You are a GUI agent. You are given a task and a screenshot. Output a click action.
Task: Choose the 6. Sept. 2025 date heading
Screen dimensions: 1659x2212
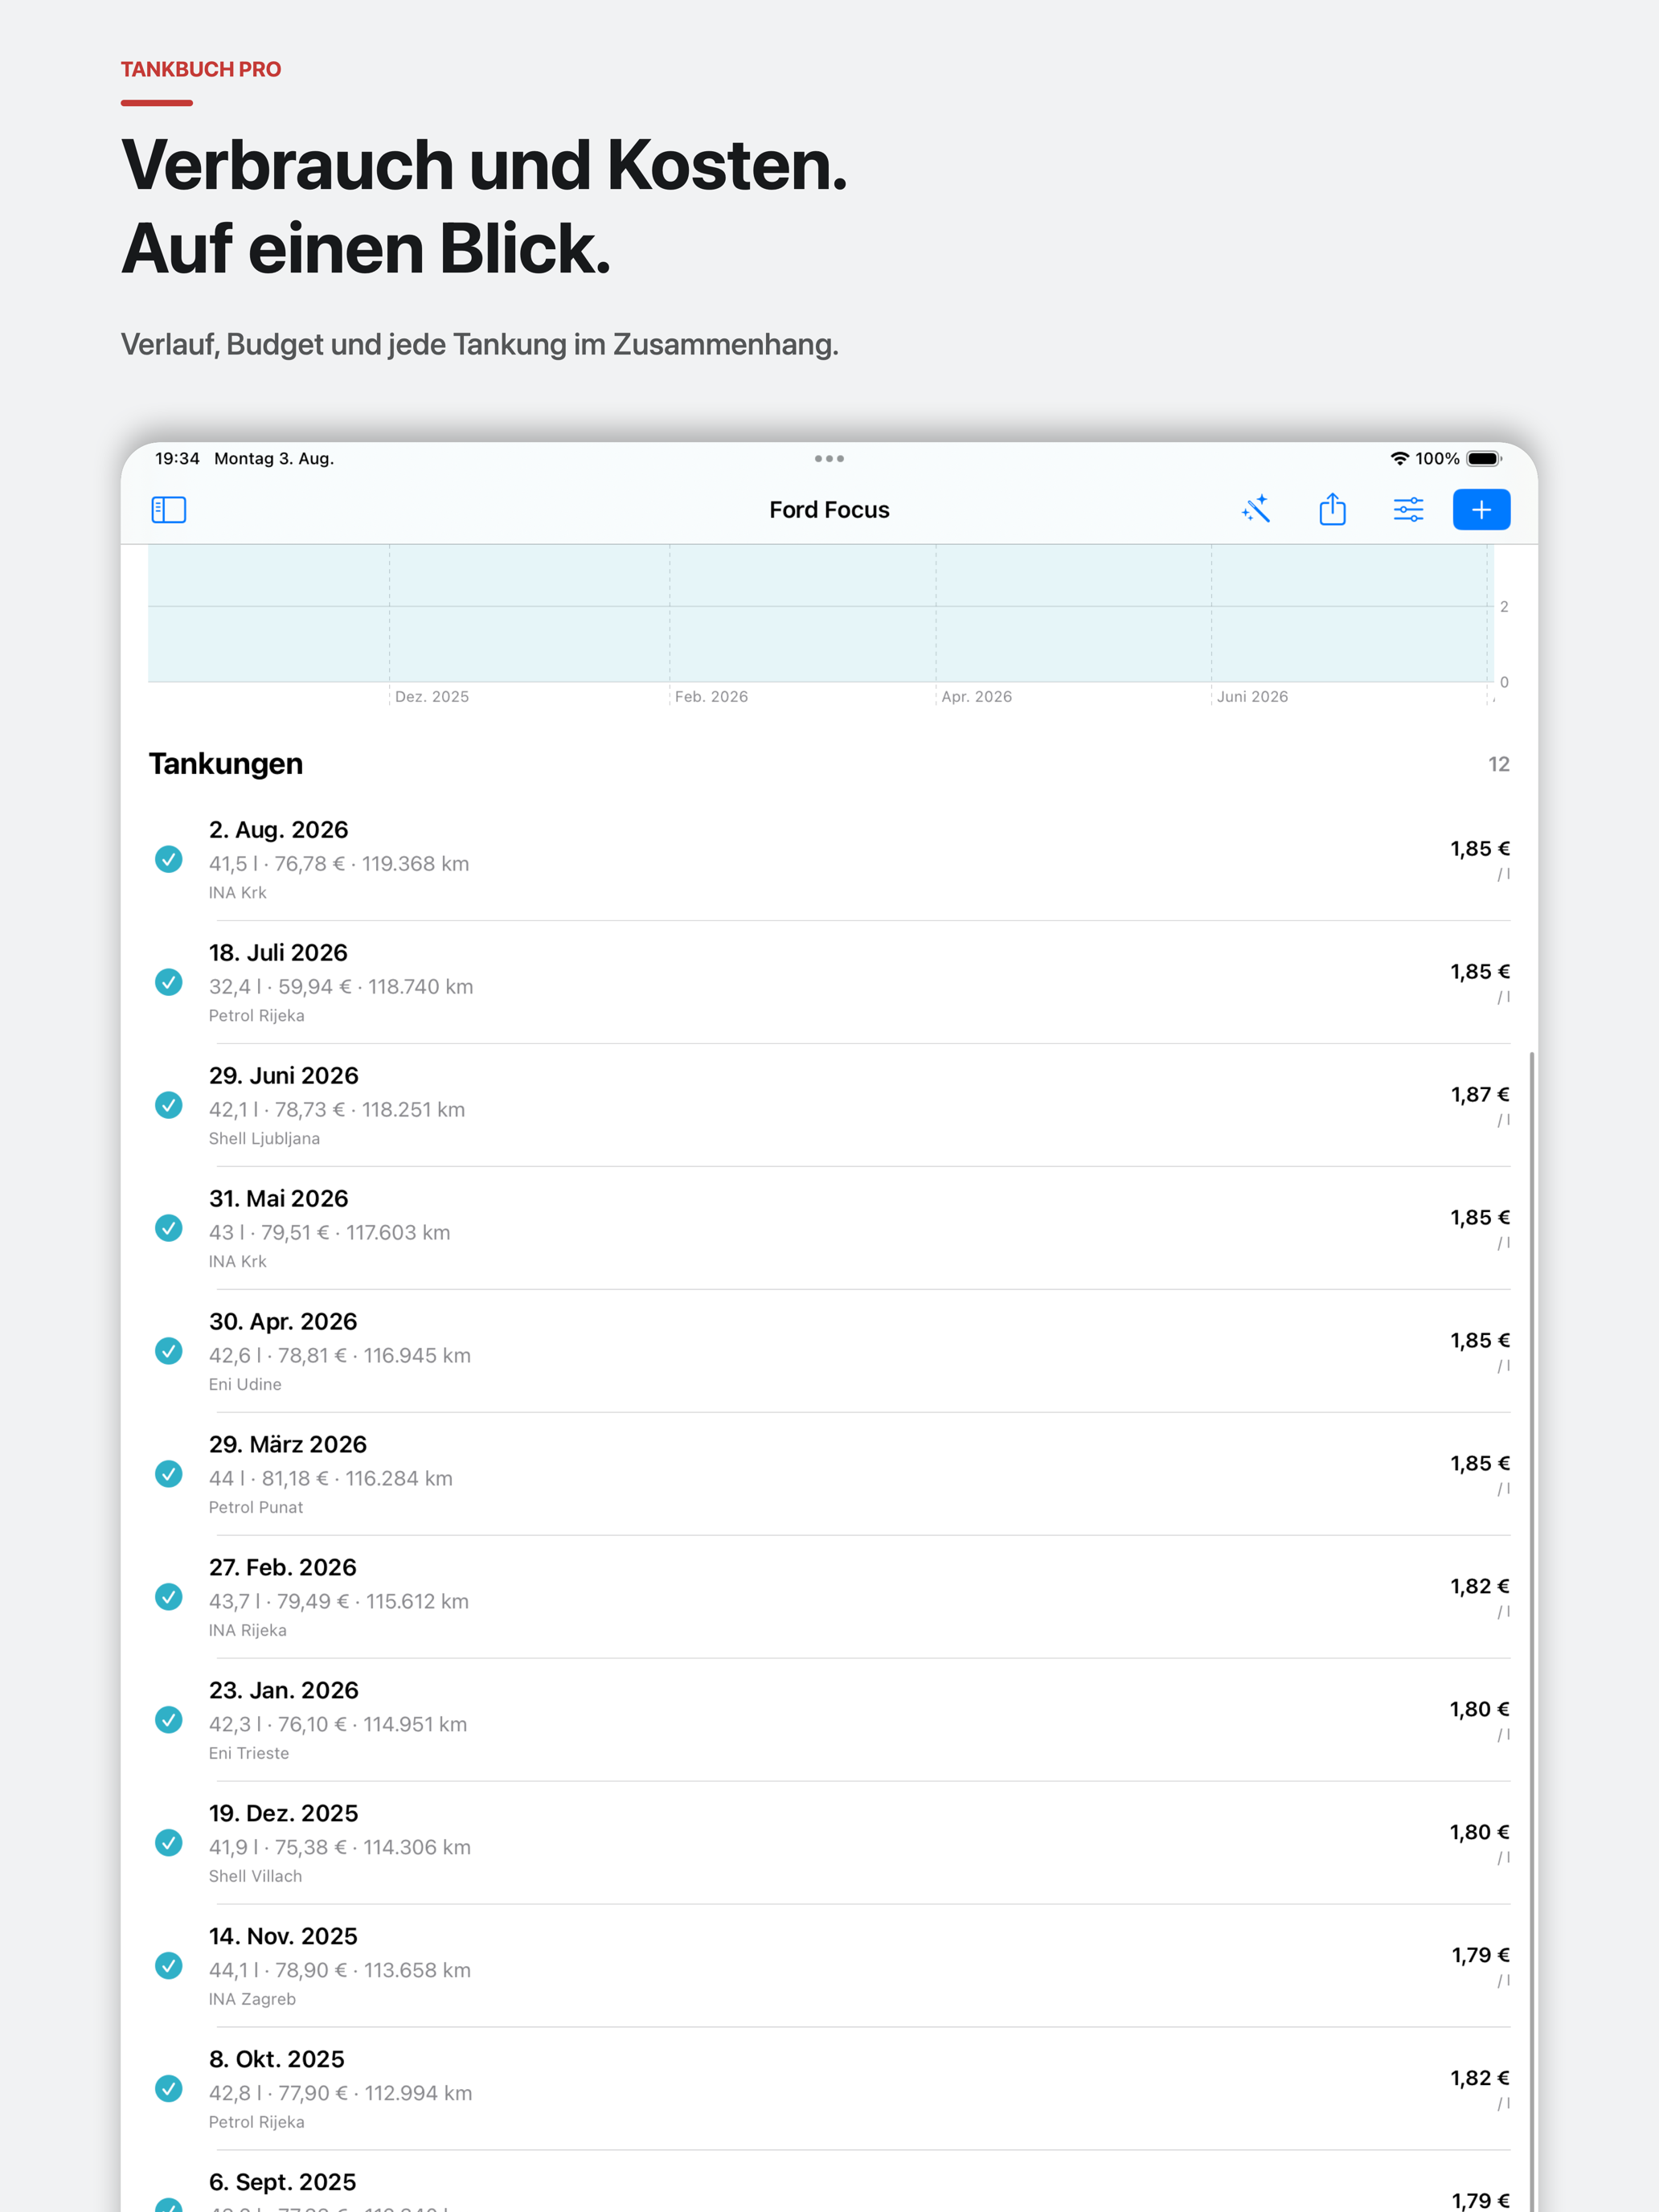[282, 2183]
